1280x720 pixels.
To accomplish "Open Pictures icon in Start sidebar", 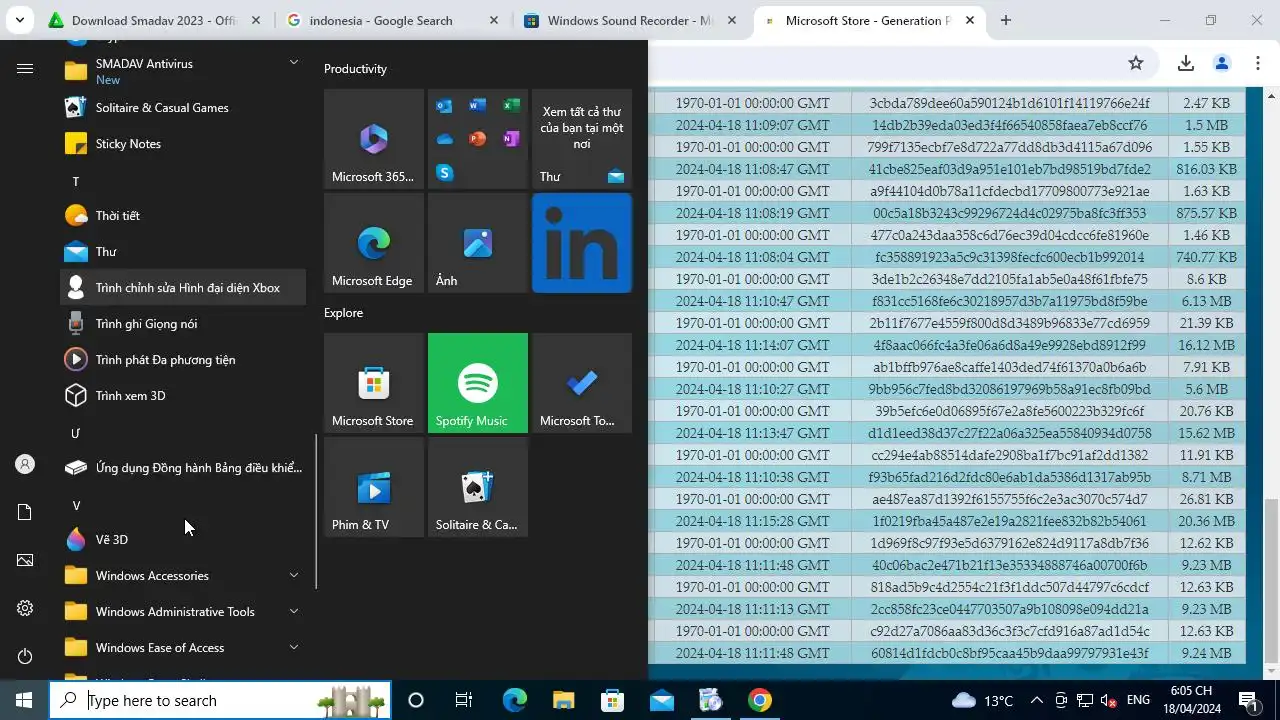I will (25, 560).
